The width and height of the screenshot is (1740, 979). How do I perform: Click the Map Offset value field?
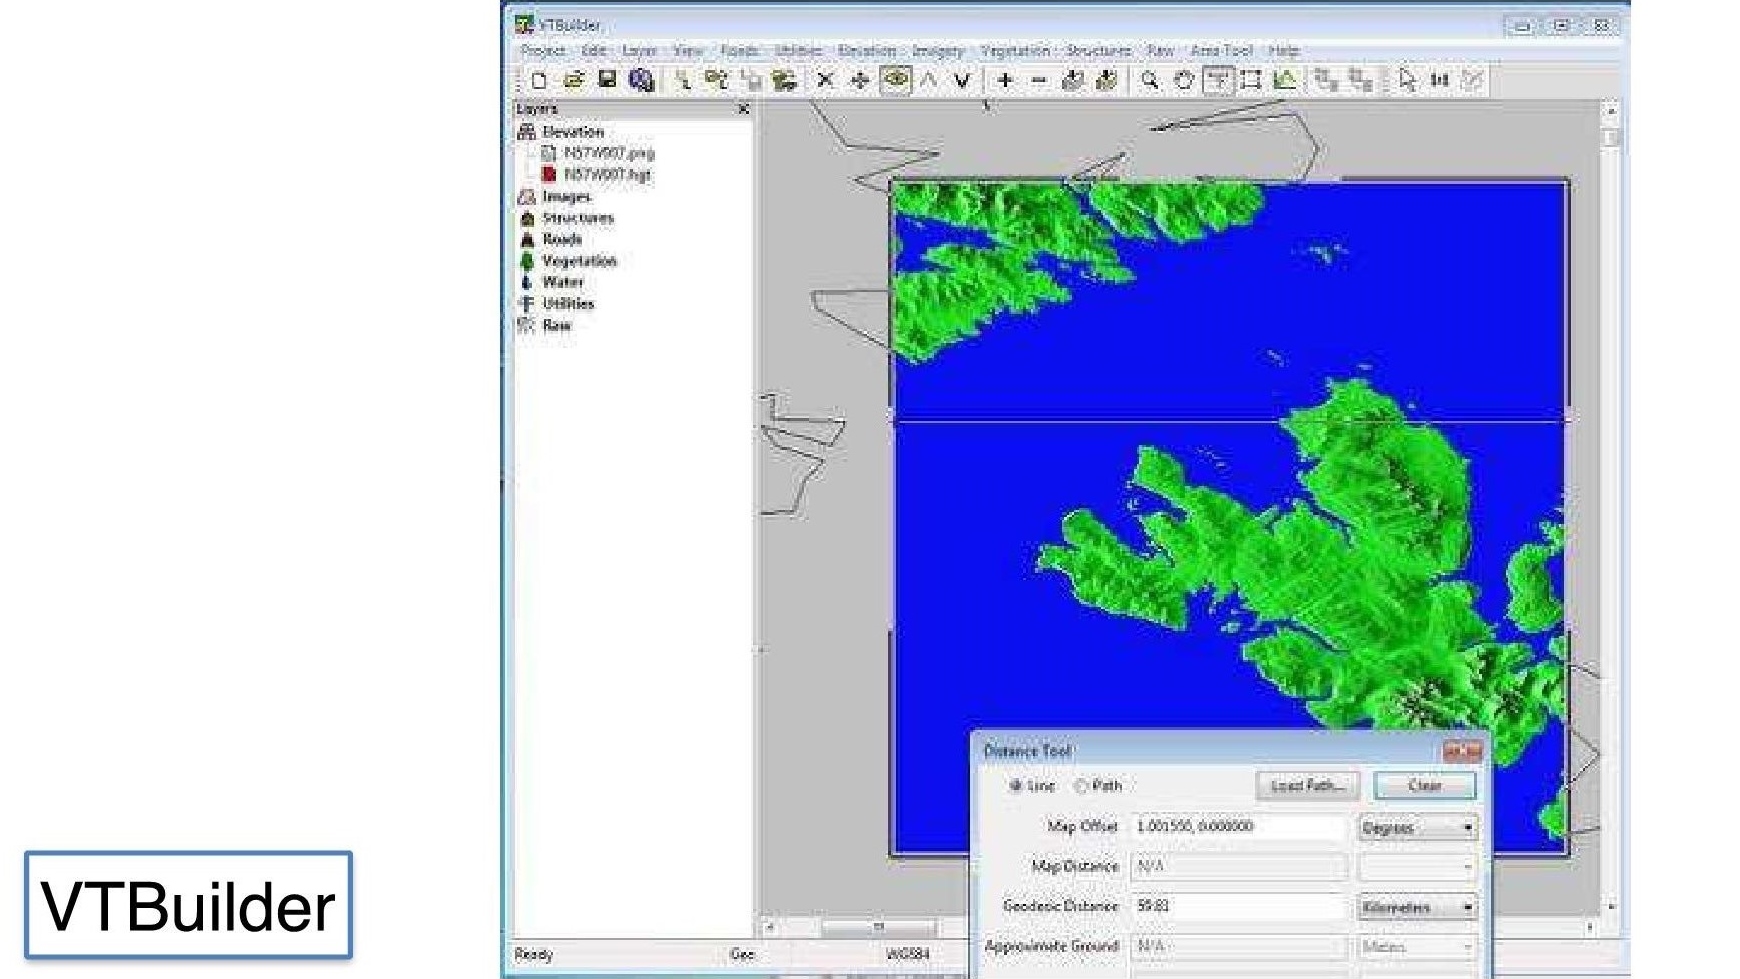click(x=1240, y=827)
